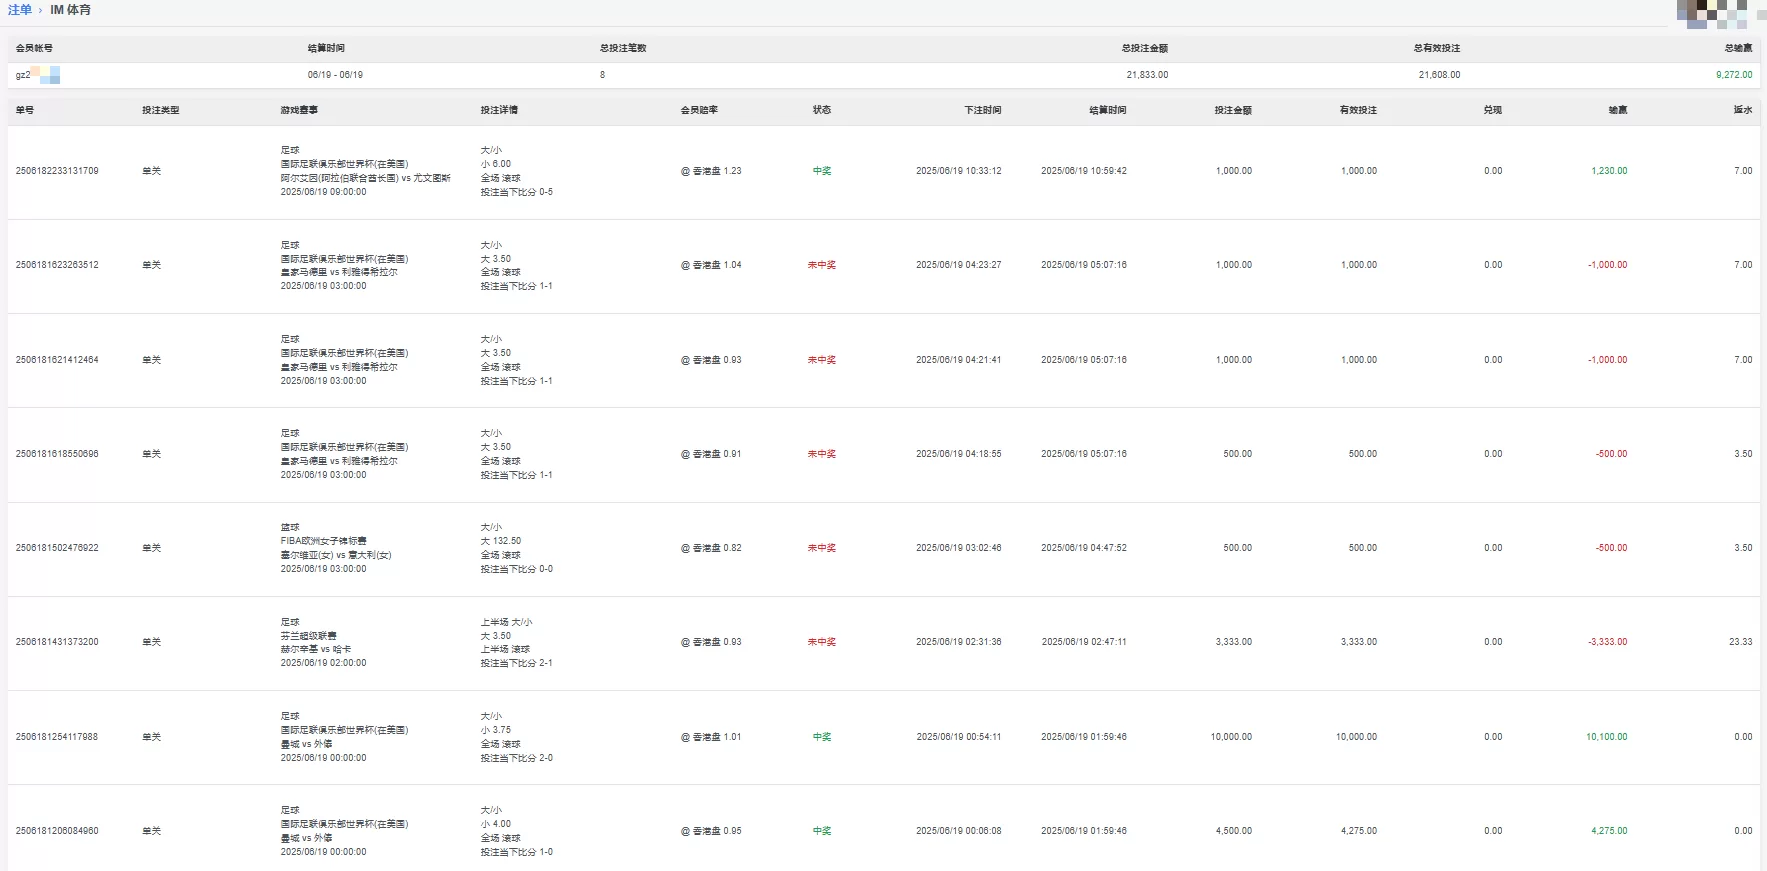This screenshot has width=1767, height=871.
Task: Open the 注单 breadcrumb link
Action: click(20, 9)
